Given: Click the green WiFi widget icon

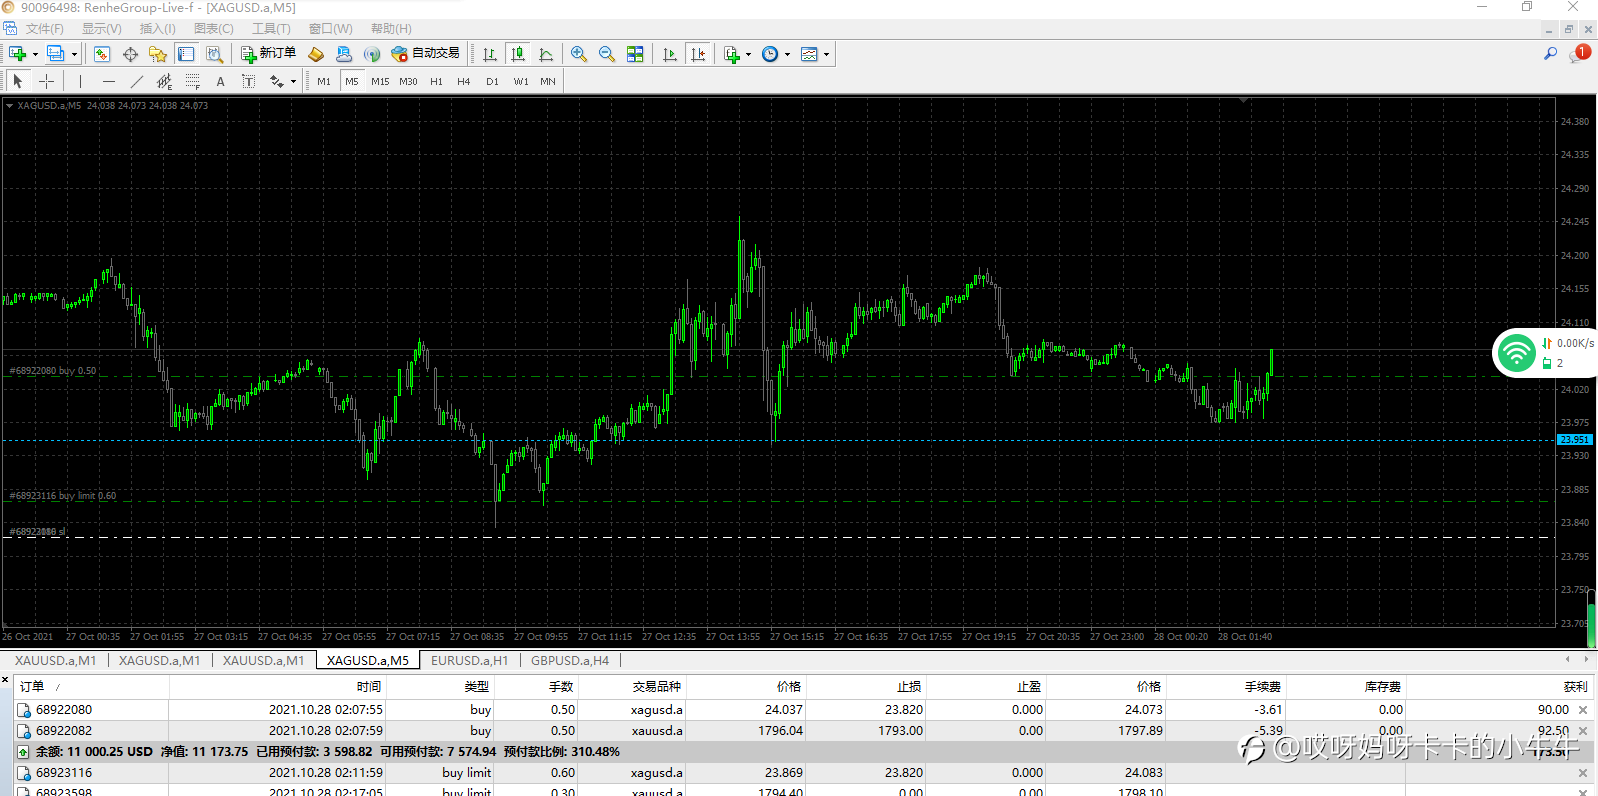Looking at the screenshot, I should [x=1516, y=352].
